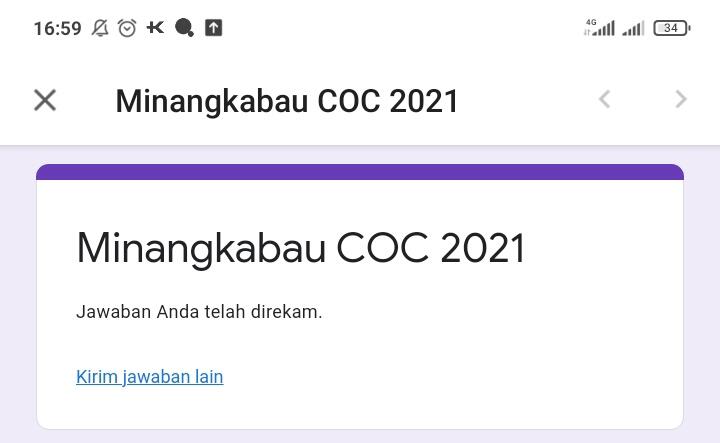Tap the second SIM signal indicator

633,28
